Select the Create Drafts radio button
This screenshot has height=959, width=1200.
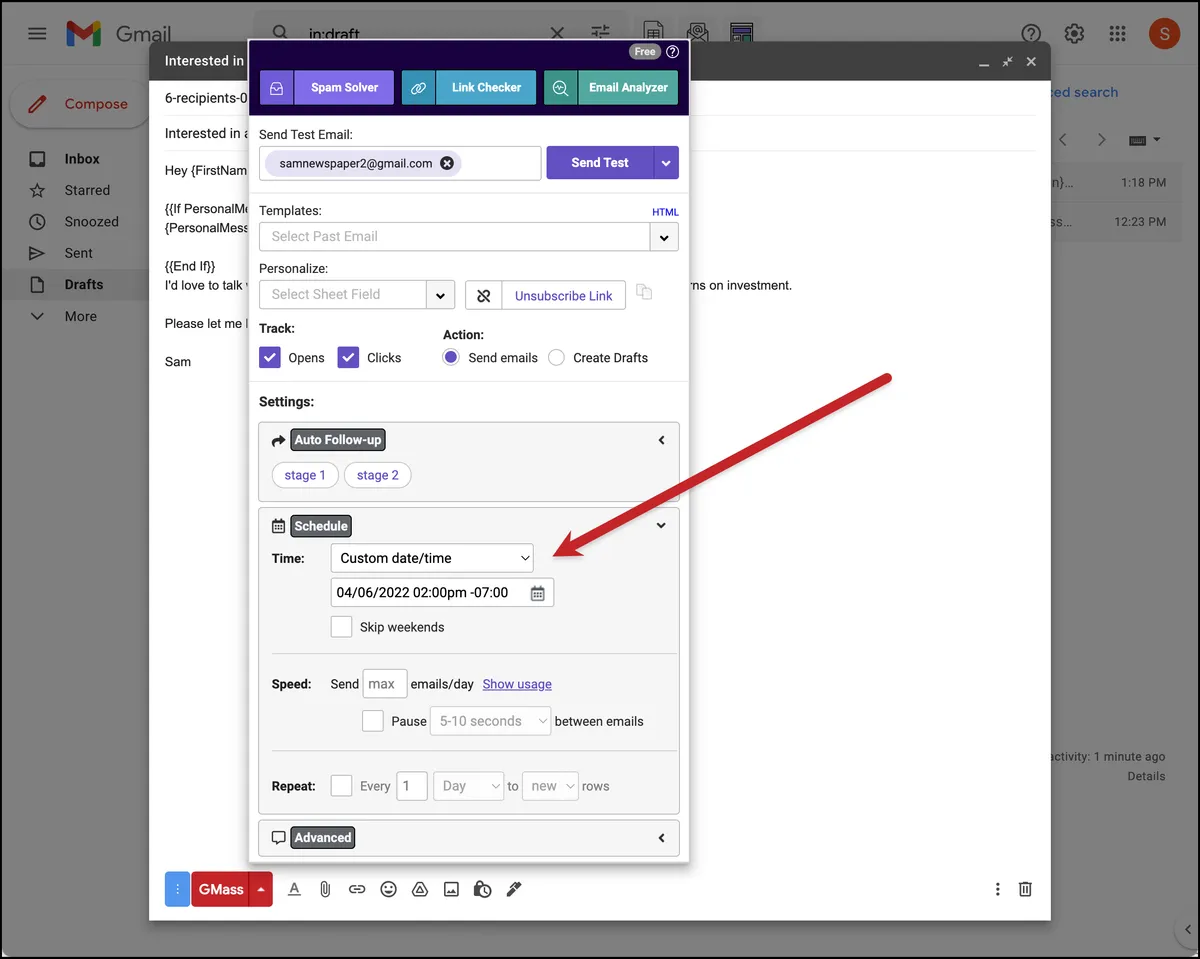coord(557,358)
